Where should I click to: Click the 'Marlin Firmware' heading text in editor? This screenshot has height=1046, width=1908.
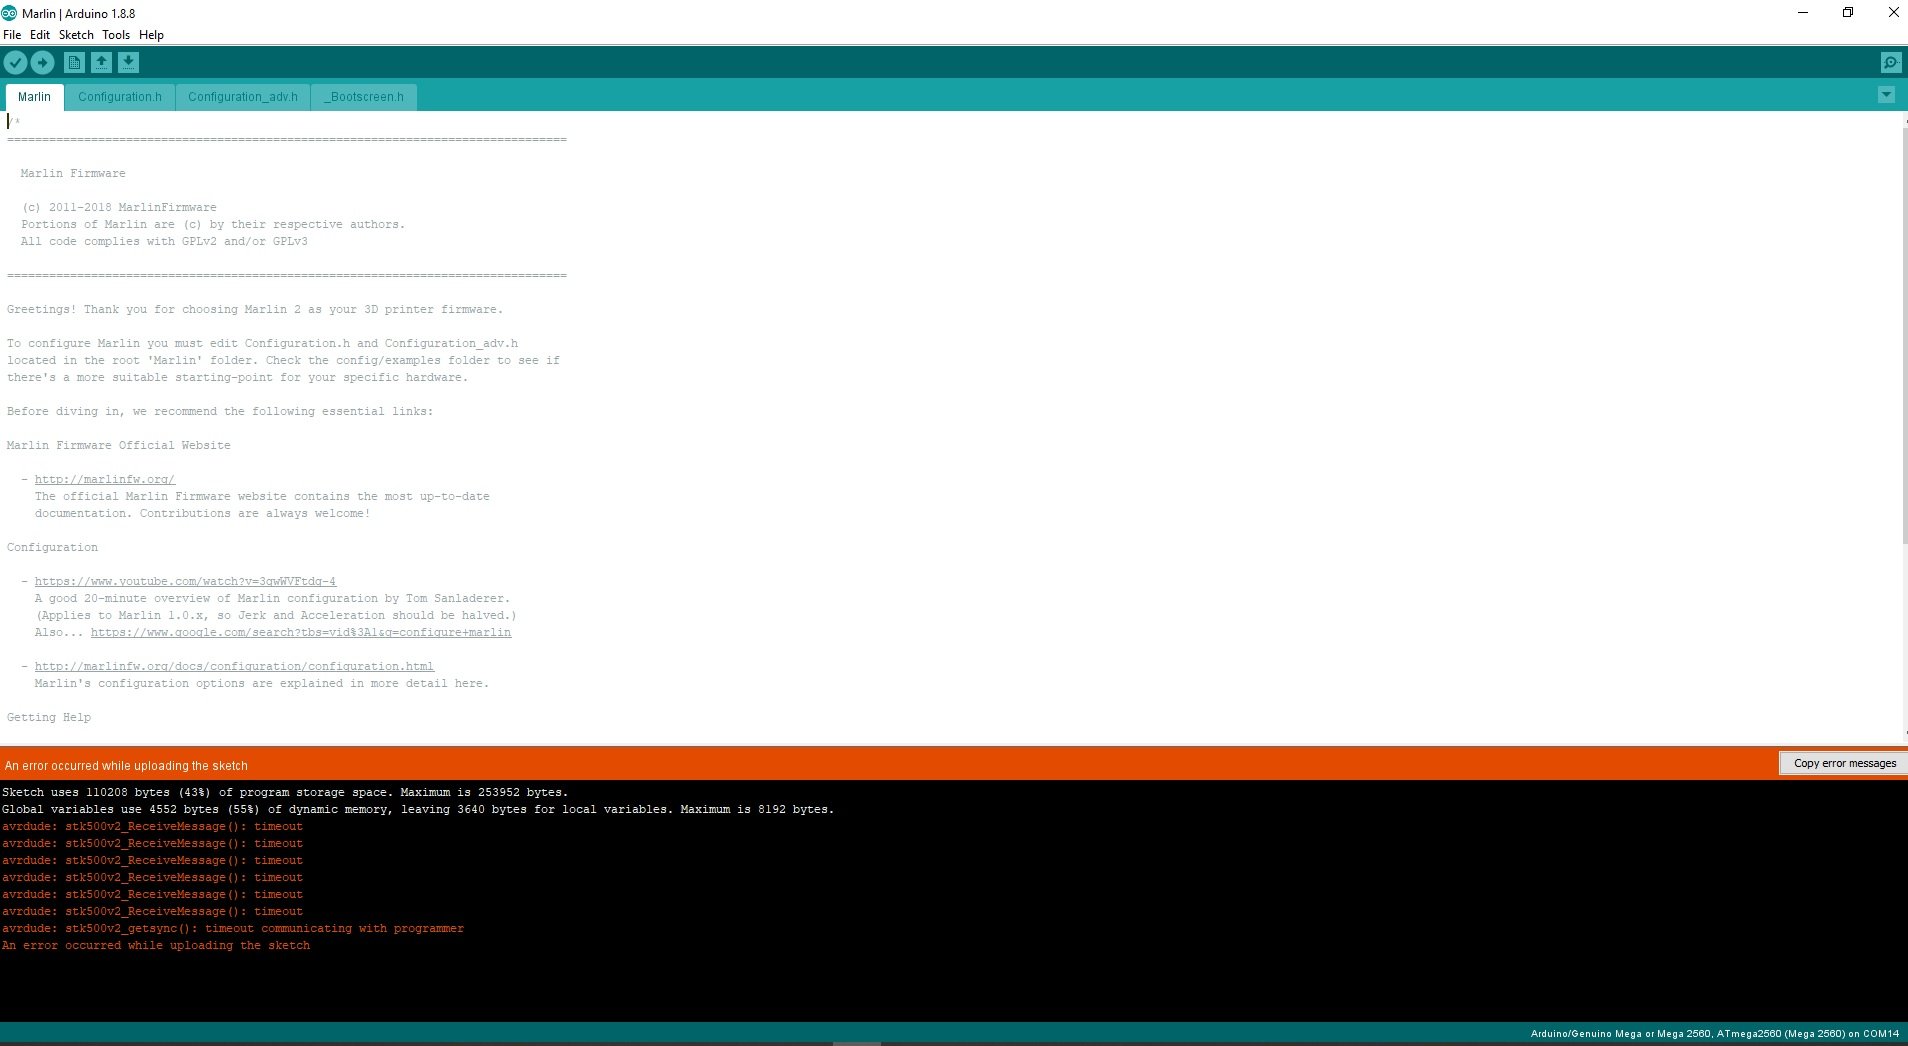(x=73, y=173)
